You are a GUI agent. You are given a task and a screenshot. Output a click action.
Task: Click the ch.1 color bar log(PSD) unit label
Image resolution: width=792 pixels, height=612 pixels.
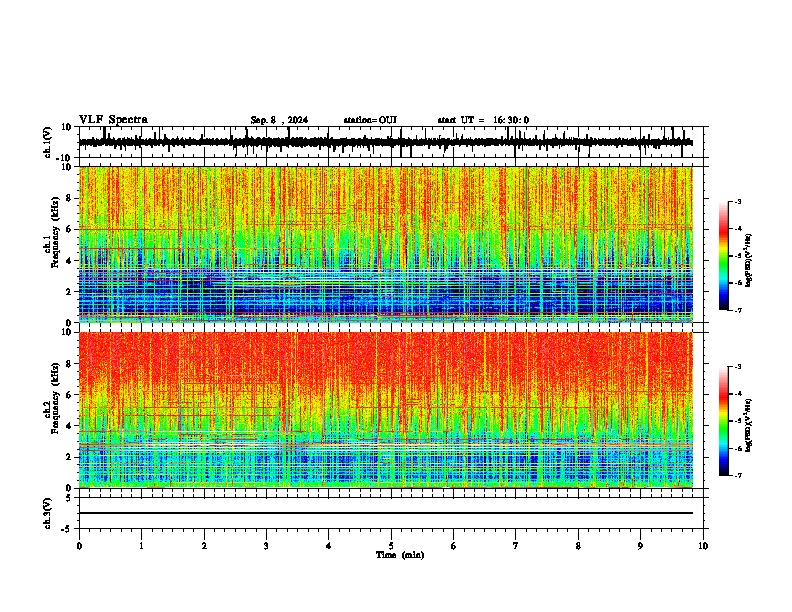pos(749,261)
